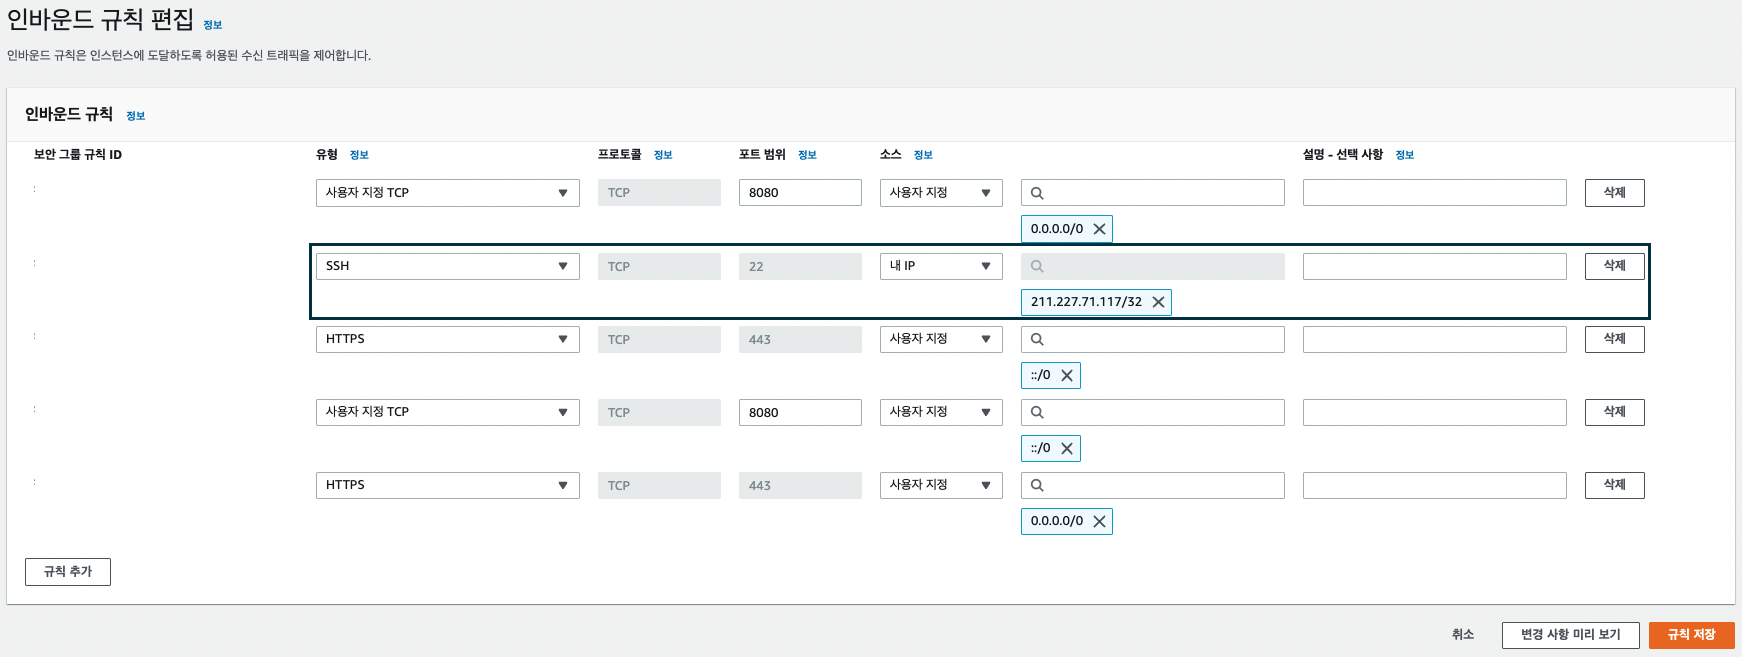Click description field of HTTPS rule with ::/0

click(x=1435, y=339)
